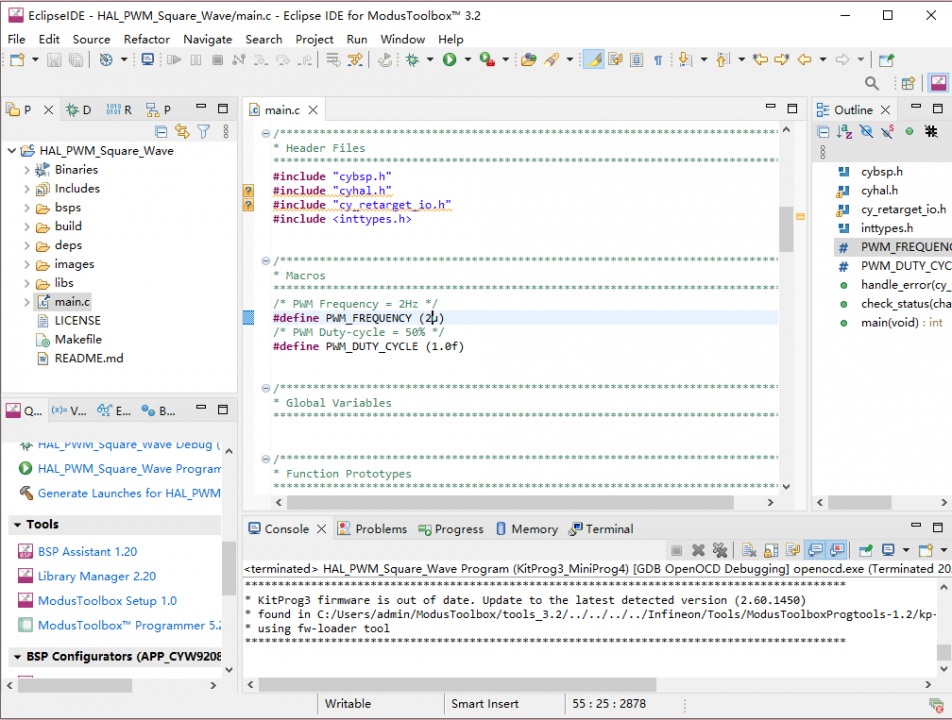Collapse the Tools section in Quick Panel
The height and width of the screenshot is (720, 952).
point(17,525)
